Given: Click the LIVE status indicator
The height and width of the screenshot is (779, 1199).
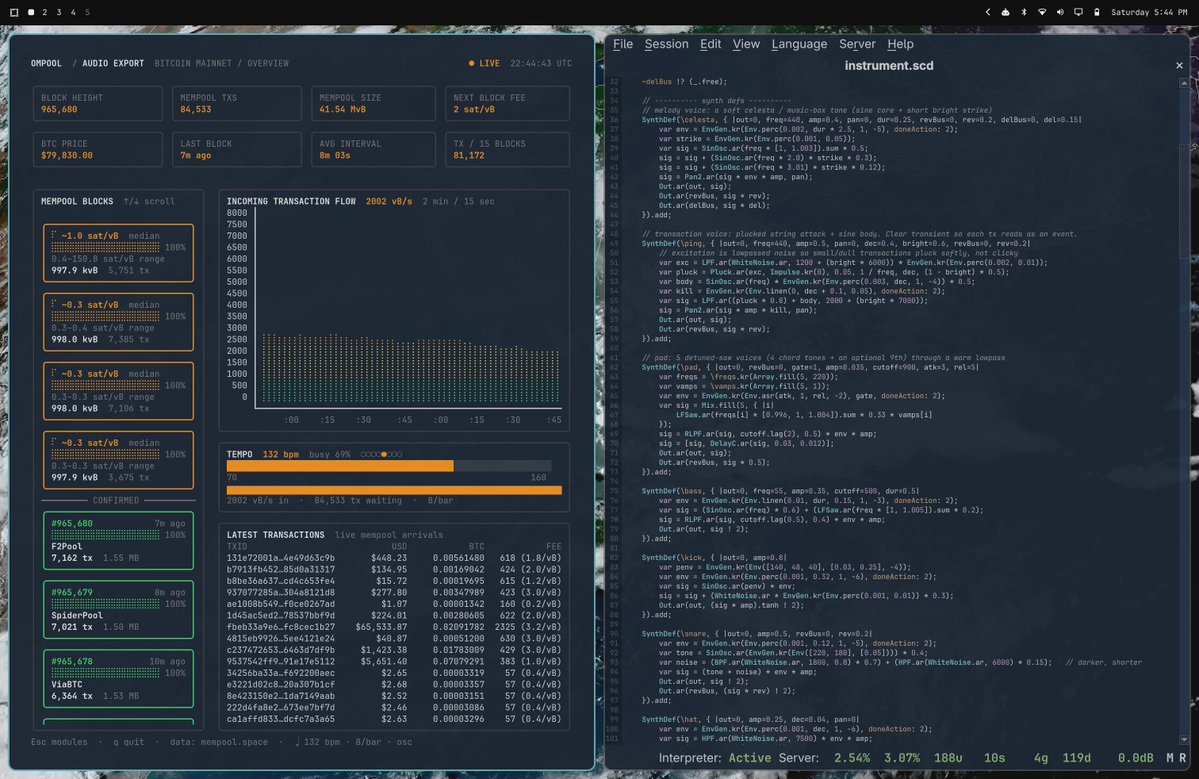Looking at the screenshot, I should (484, 63).
